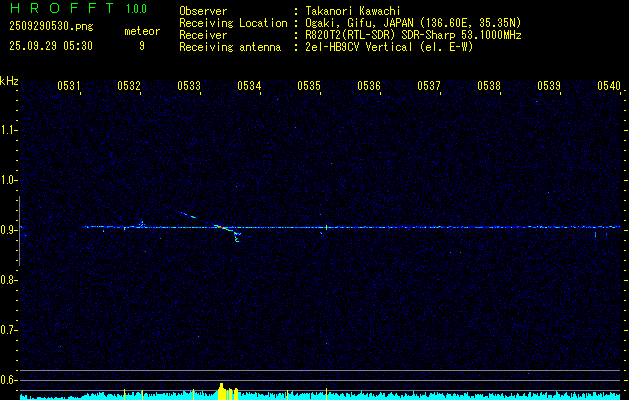Viewport: 629px width, 400px height.
Task: Click the 0533 time marker
Action: coord(189,85)
